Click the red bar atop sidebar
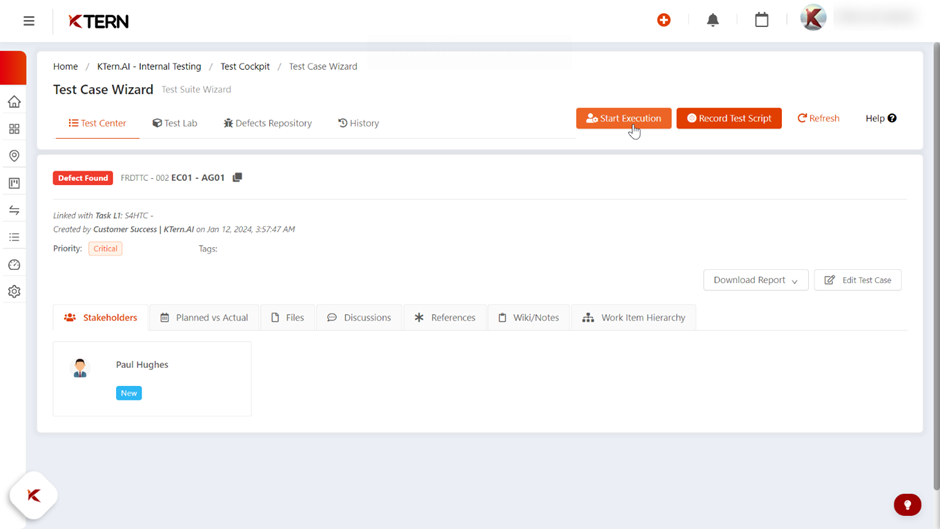The image size is (940, 529). pos(13,68)
